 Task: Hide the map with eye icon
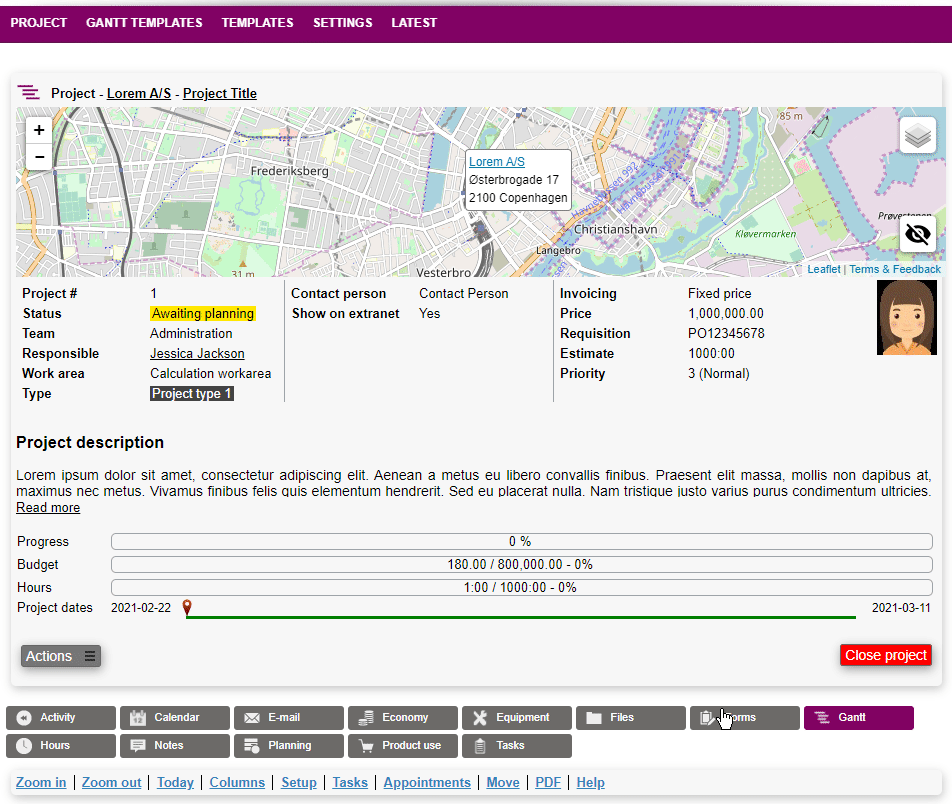917,235
